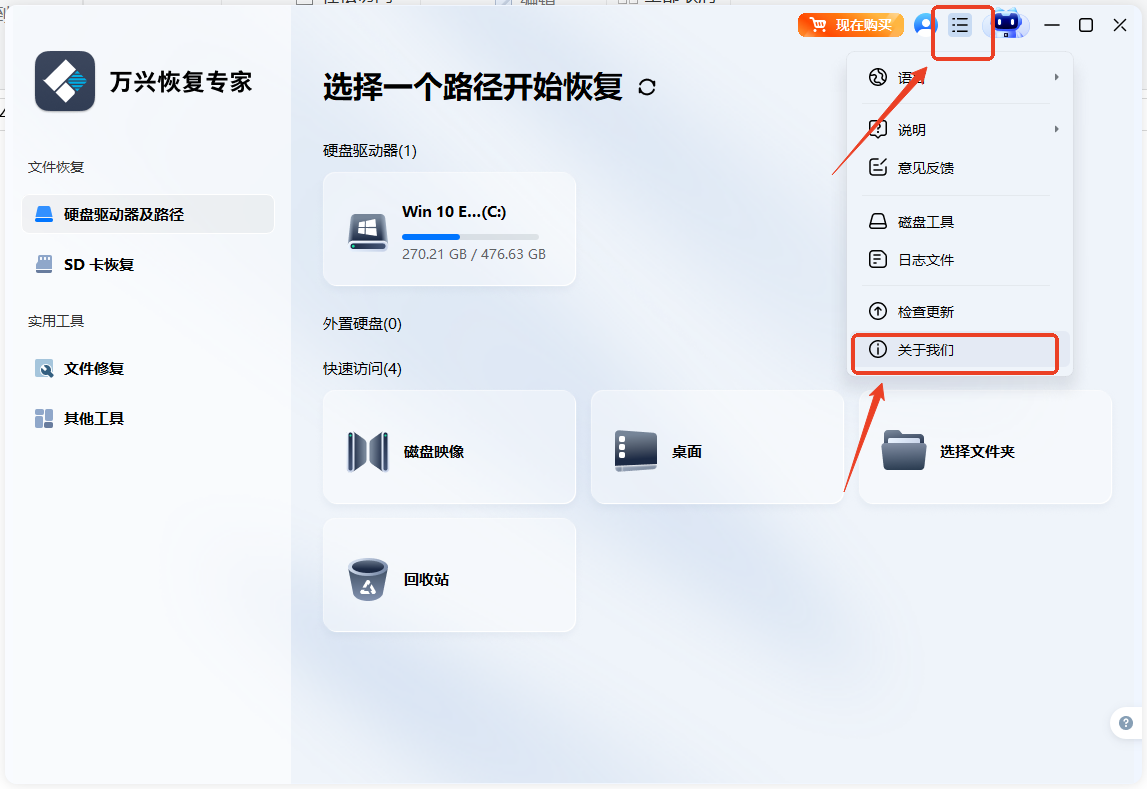
Task: Select 检查更新 in the menu
Action: [x=959, y=312]
